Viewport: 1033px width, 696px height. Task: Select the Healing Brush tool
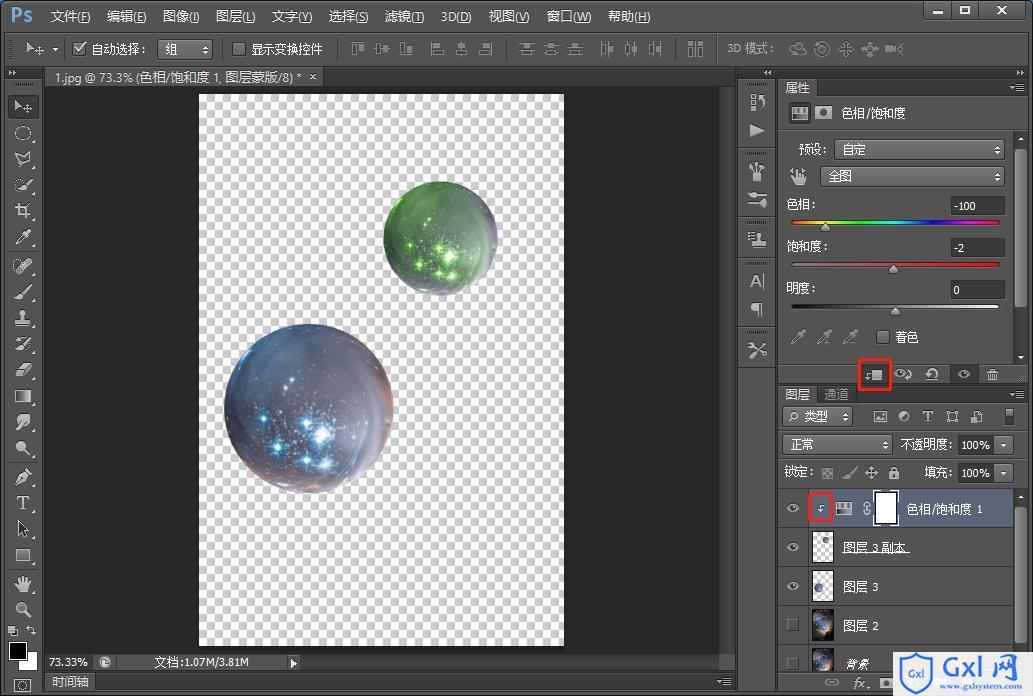tap(23, 266)
